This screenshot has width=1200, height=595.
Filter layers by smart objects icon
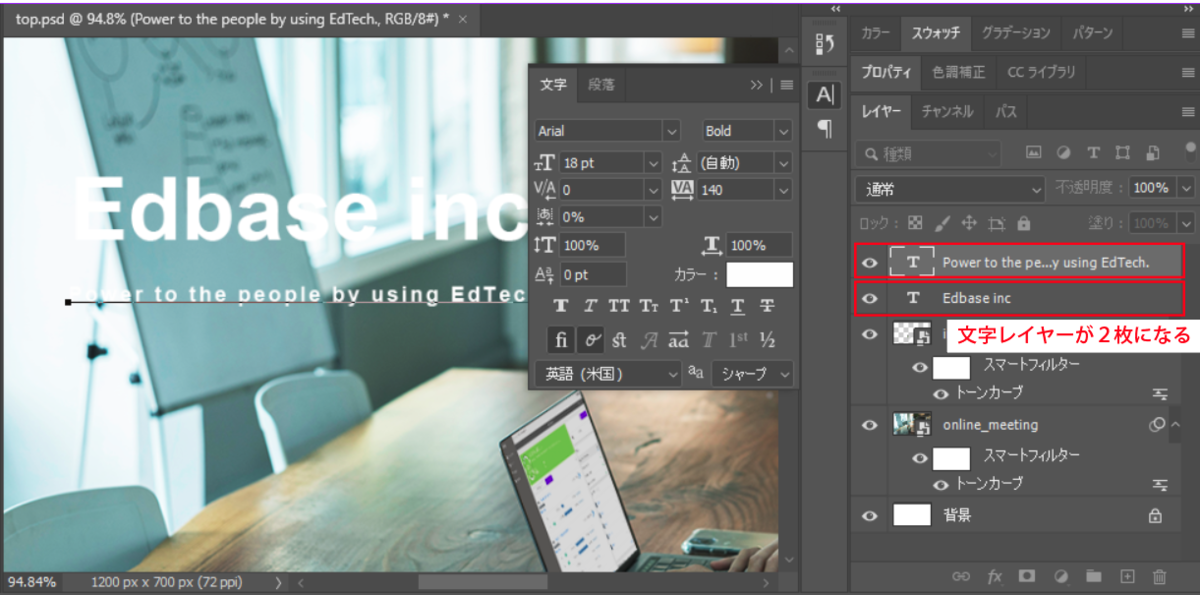[x=1153, y=153]
